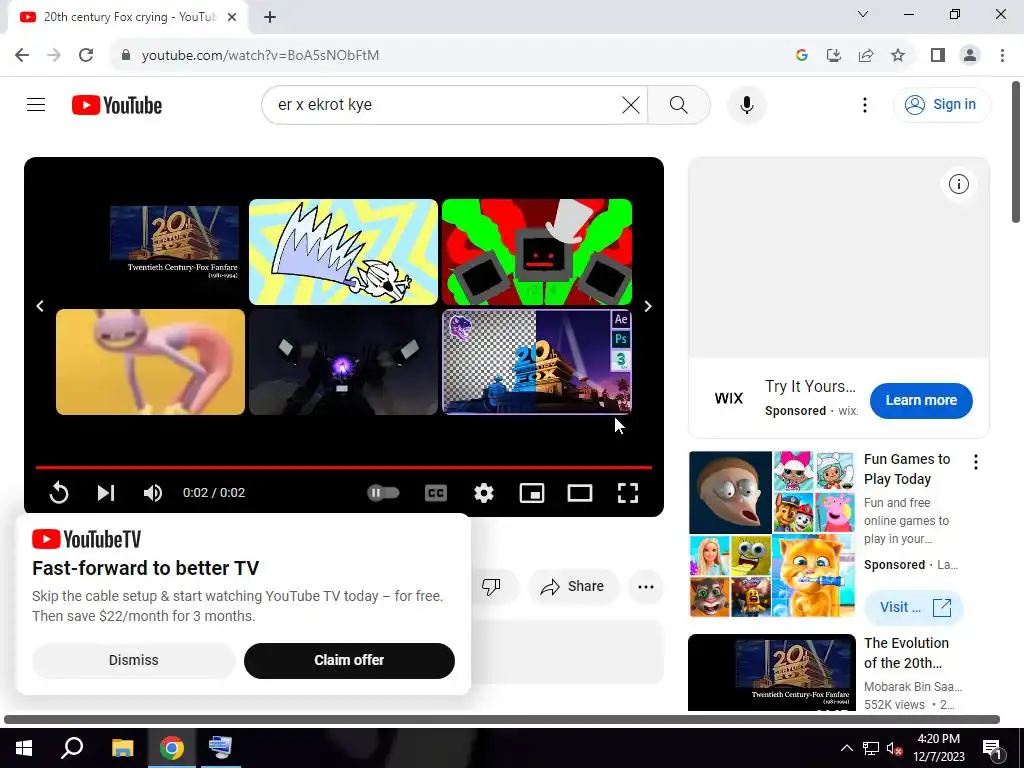Click the horizontal page scrollbar
The image size is (1024, 768).
[502, 719]
